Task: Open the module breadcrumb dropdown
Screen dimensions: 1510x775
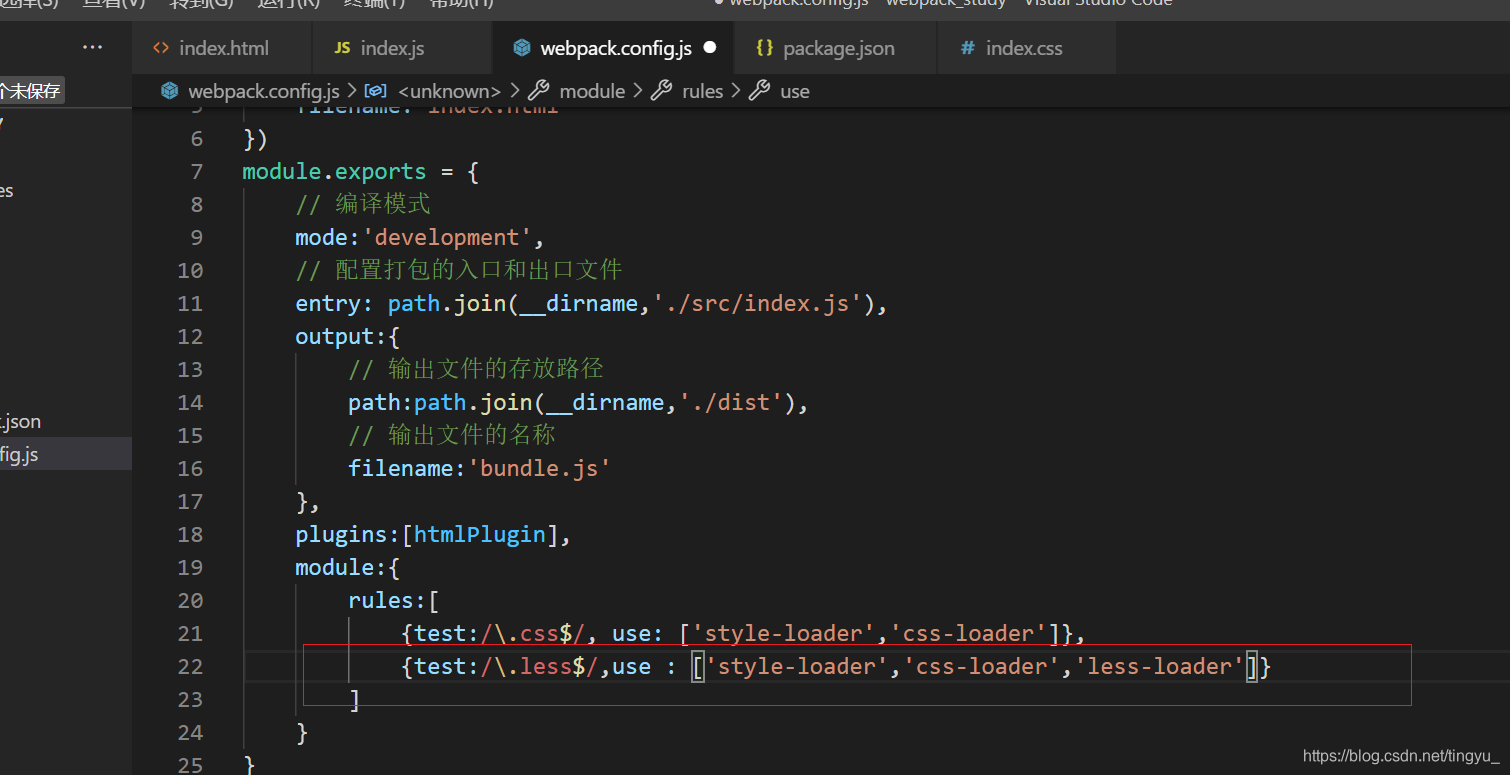Action: coord(592,90)
